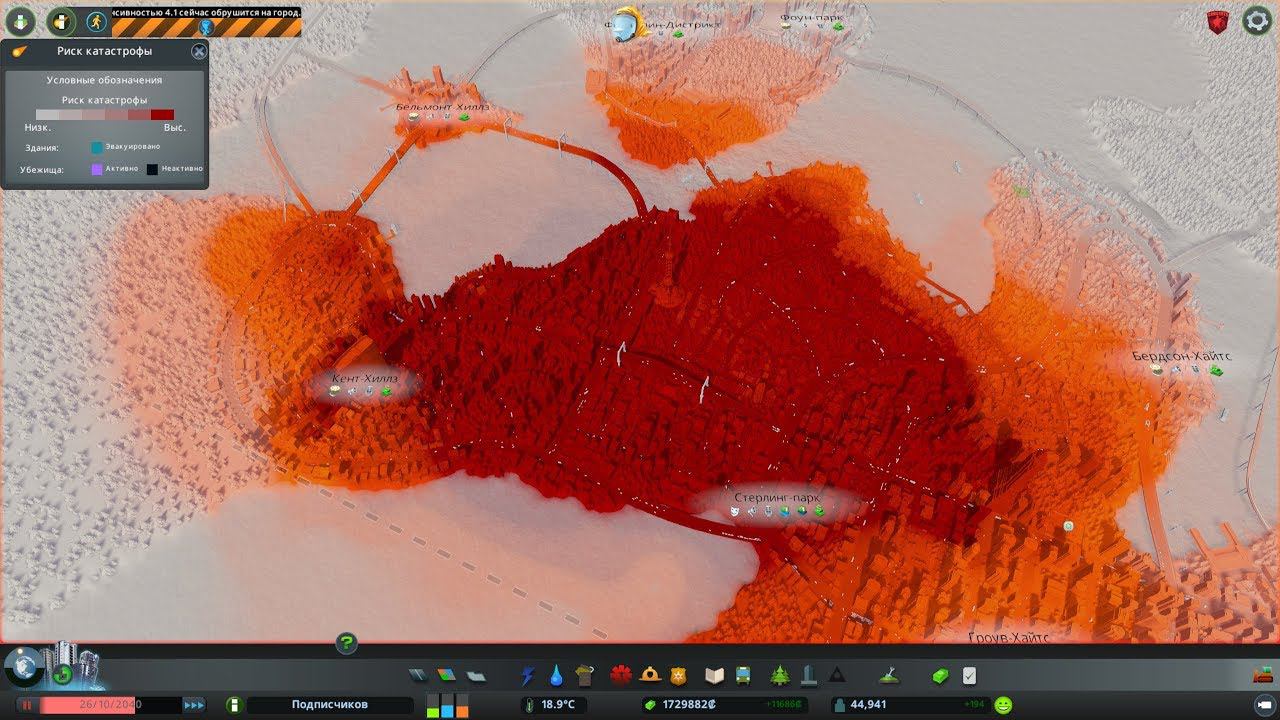The width and height of the screenshot is (1280, 720).
Task: Click the city info icon beside Подписчиков
Action: tap(235, 705)
